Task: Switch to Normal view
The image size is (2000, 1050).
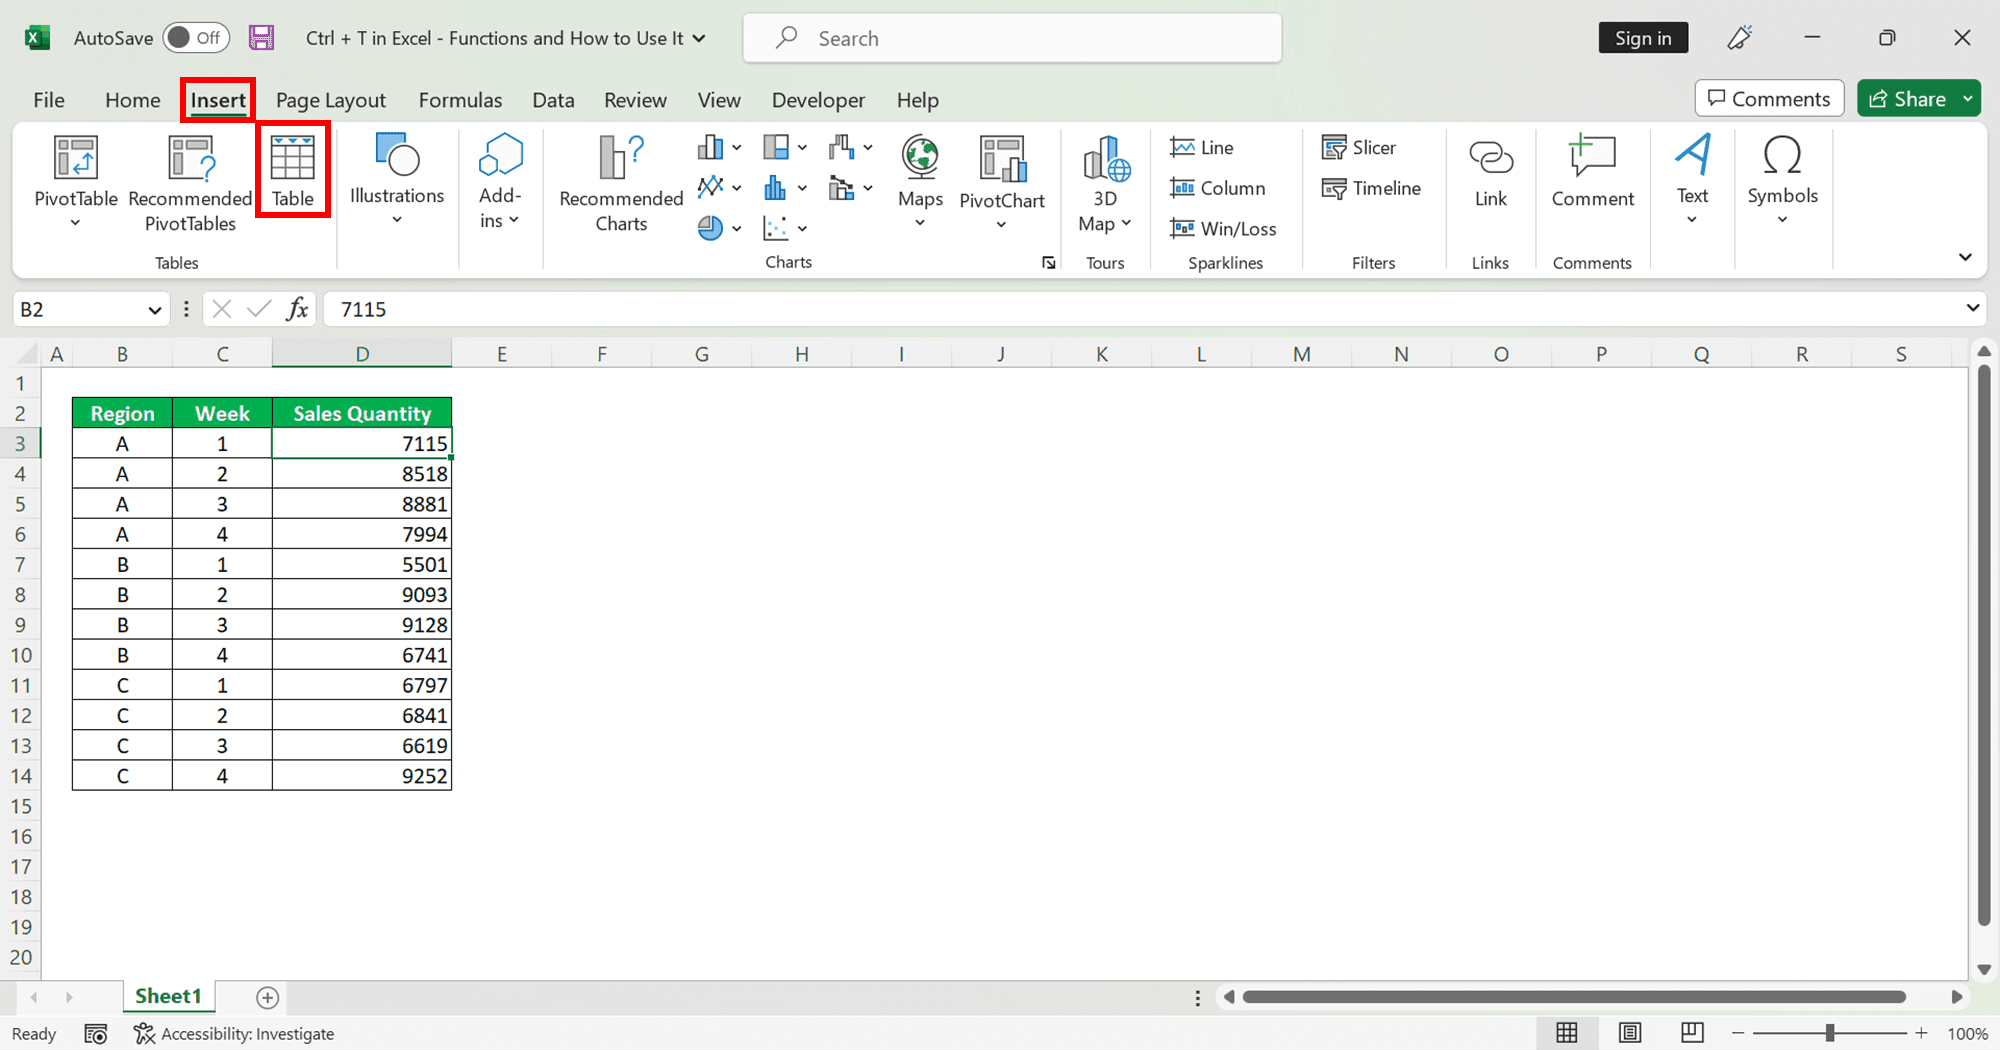Action: coord(1567,1033)
